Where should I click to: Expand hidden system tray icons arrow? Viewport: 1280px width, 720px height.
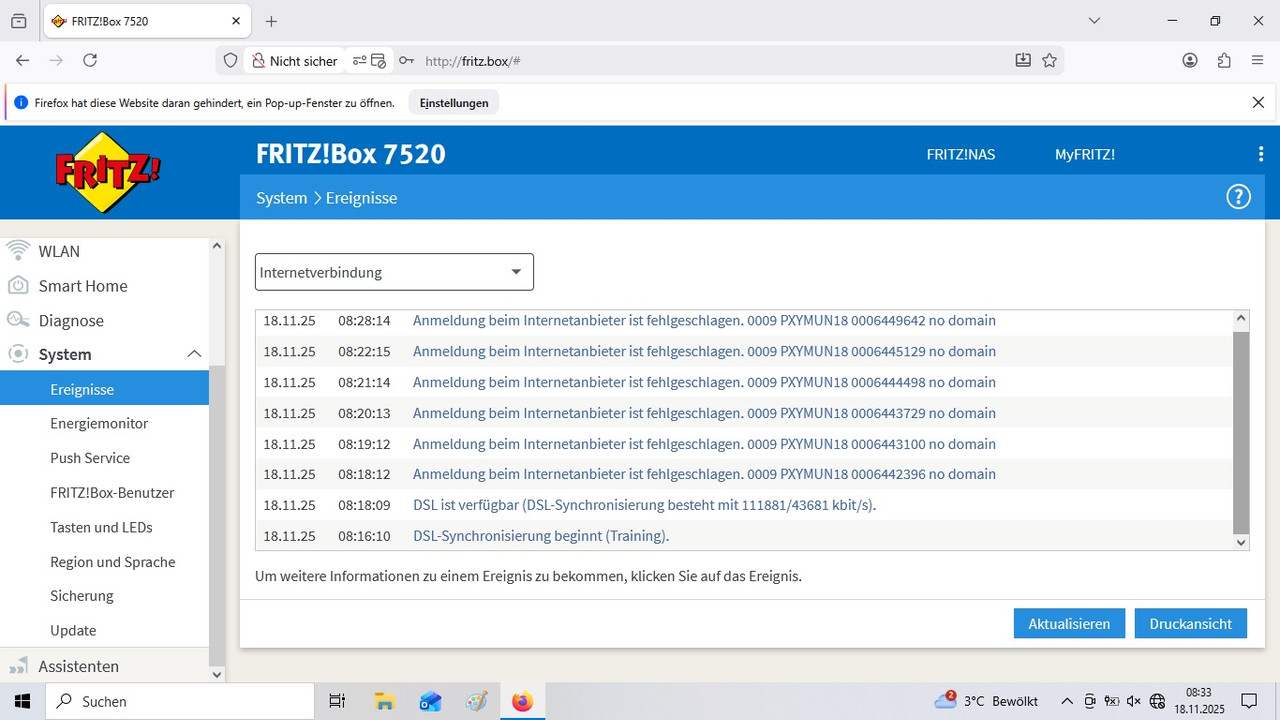[1066, 701]
